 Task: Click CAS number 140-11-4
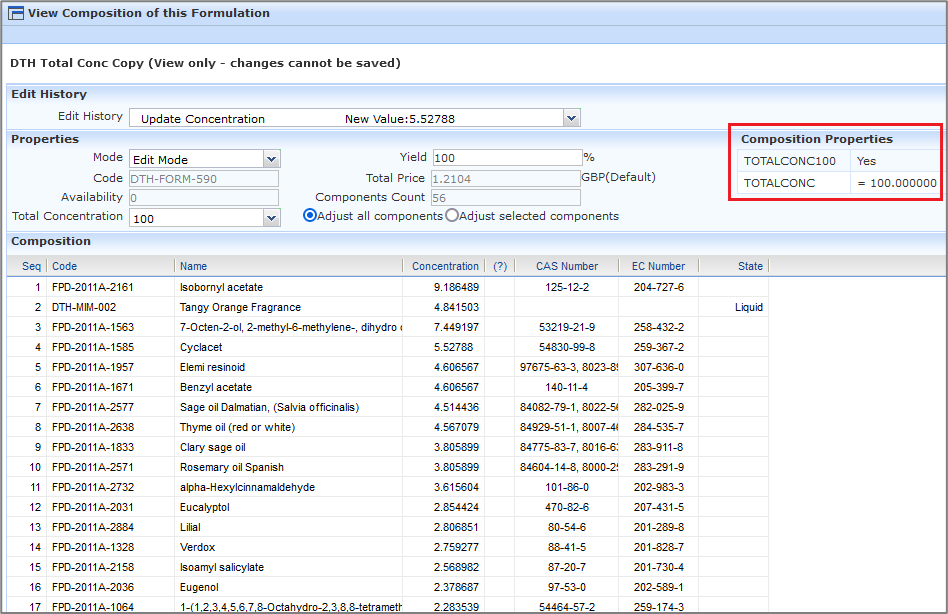pyautogui.click(x=567, y=387)
